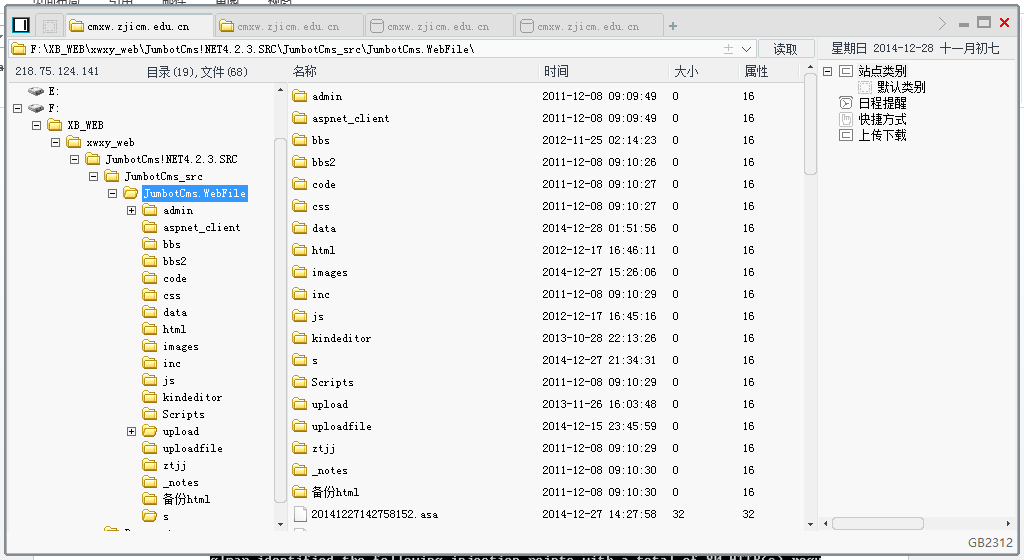Select uploadfile entry in file list
This screenshot has width=1024, height=560.
(342, 426)
